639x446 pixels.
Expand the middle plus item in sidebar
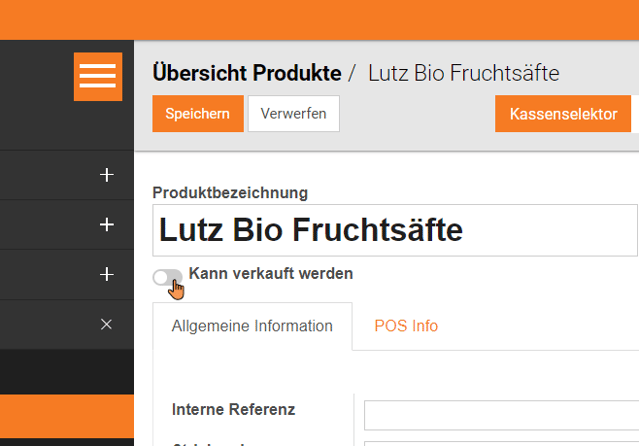(107, 225)
